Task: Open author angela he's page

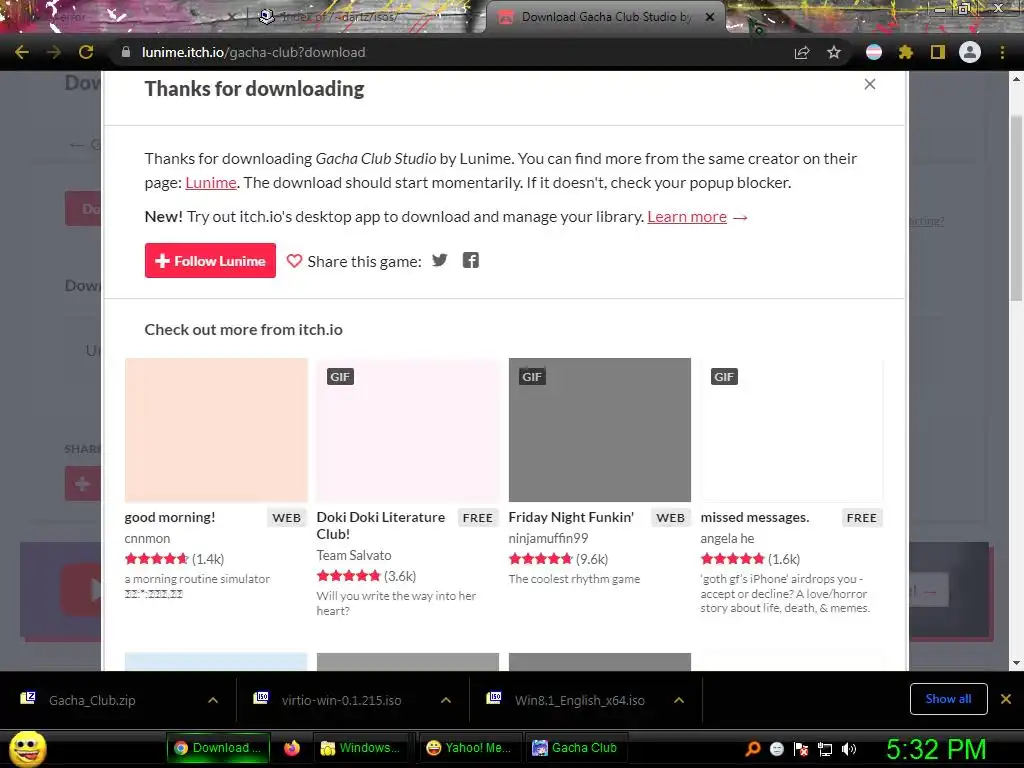Action: (728, 538)
